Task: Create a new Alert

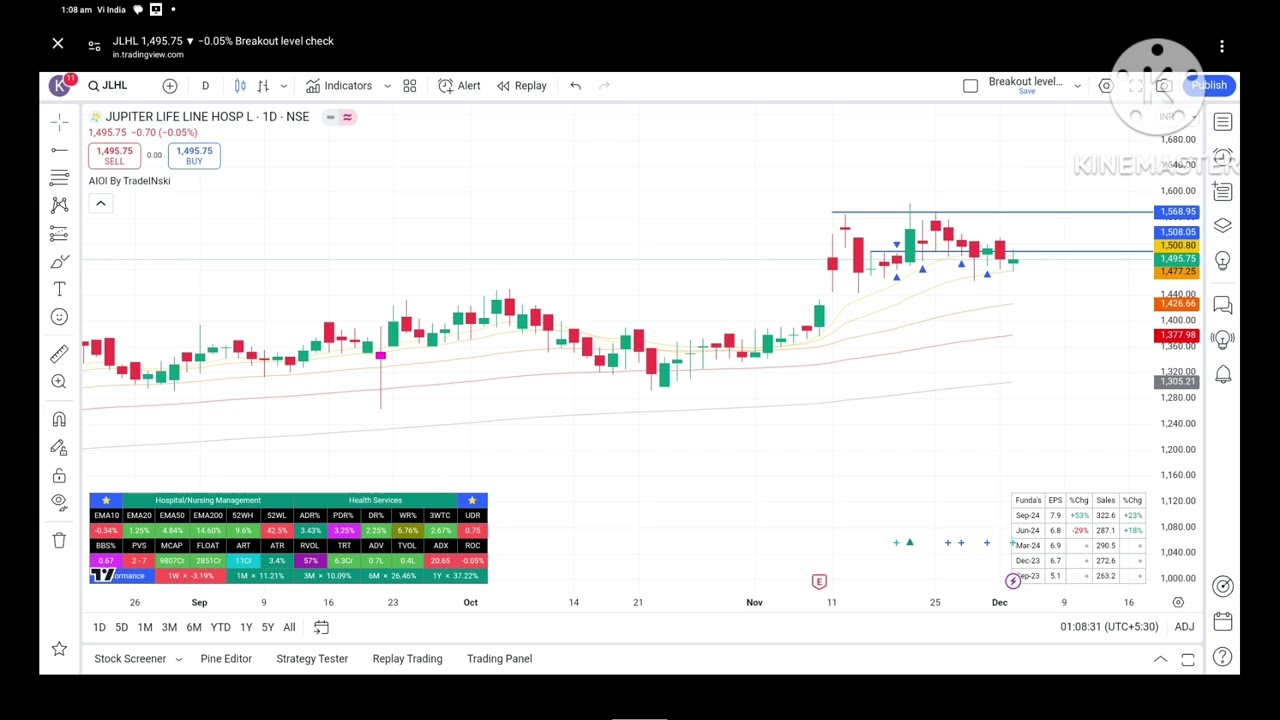Action: pos(459,86)
